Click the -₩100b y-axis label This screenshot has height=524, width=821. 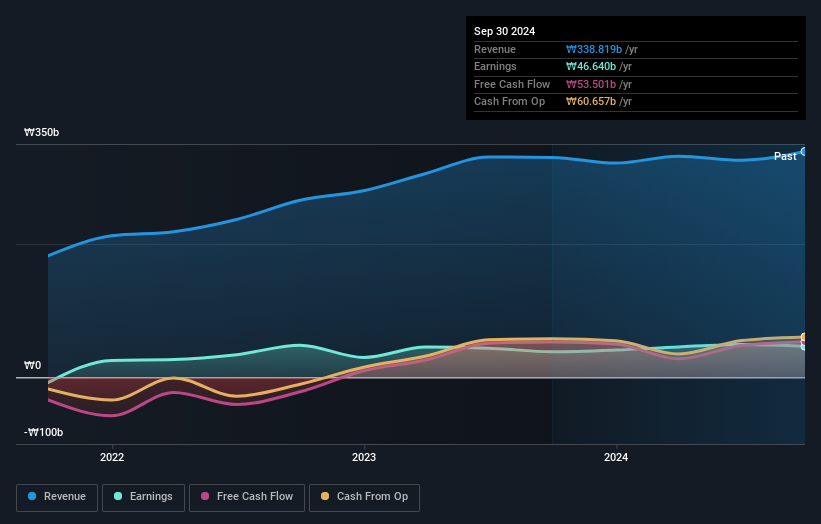43,432
